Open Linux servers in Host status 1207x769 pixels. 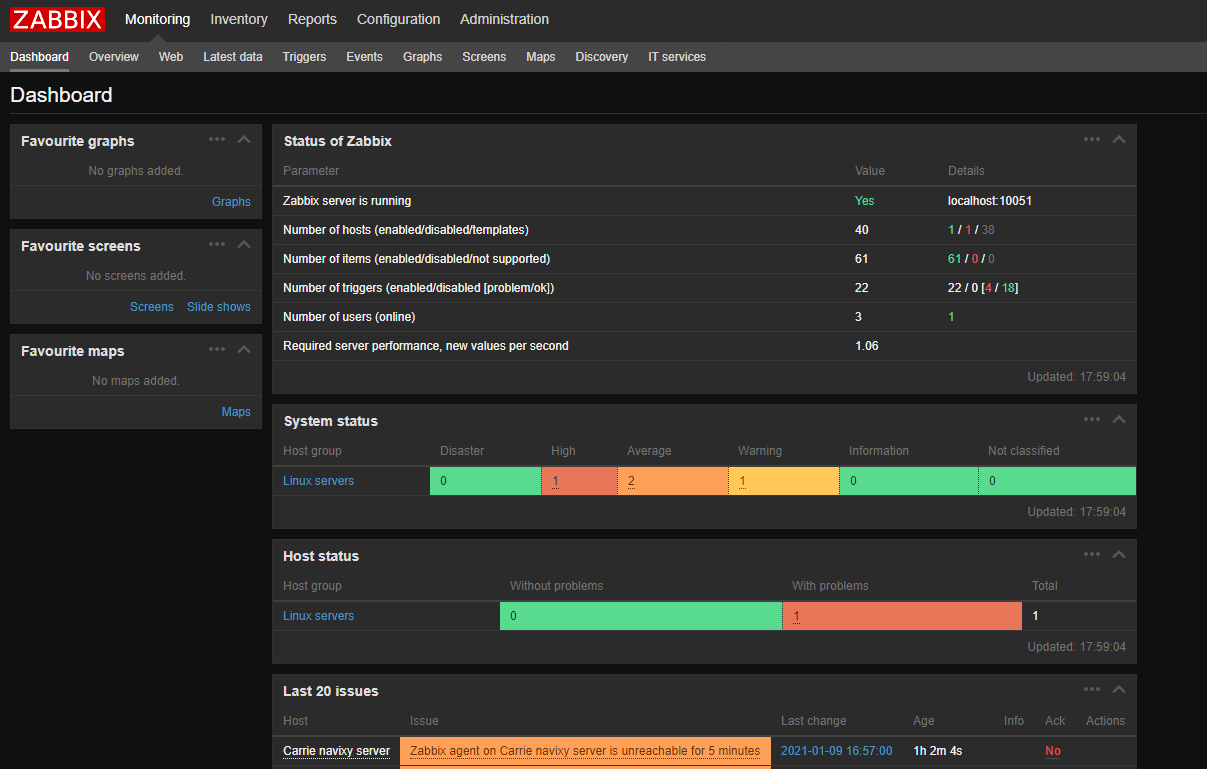coord(318,616)
